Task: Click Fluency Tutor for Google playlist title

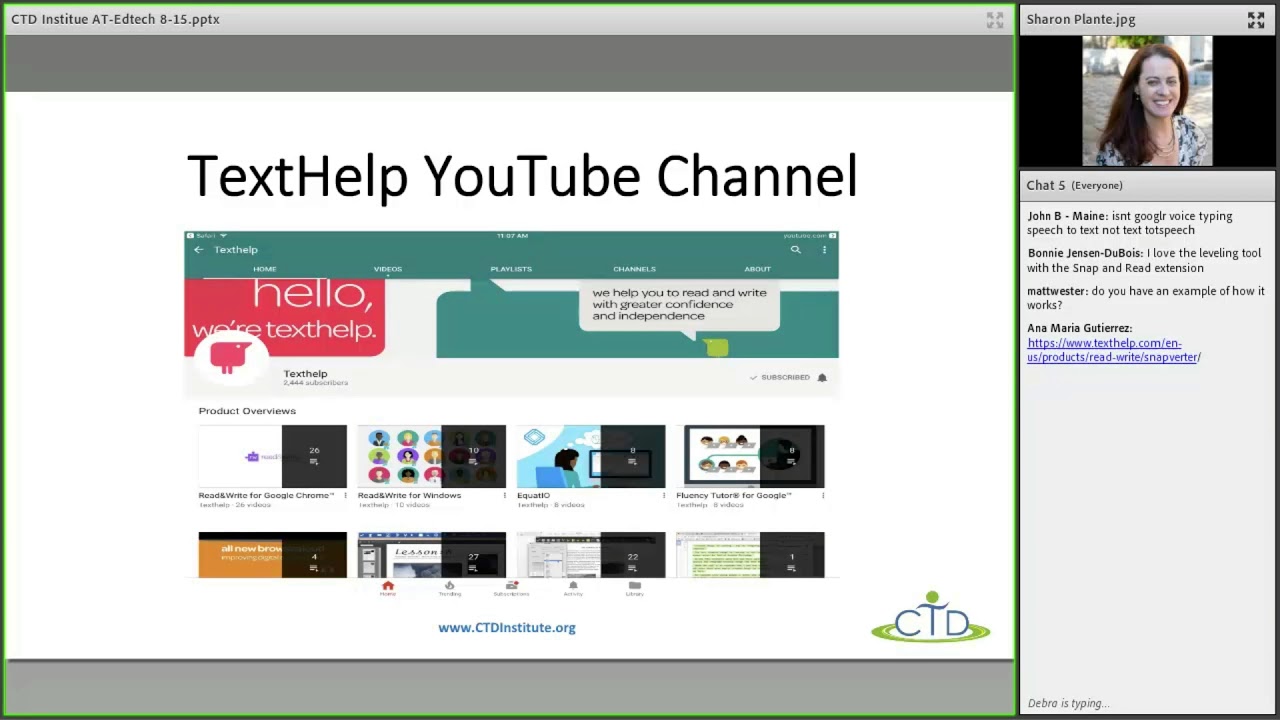Action: (x=734, y=496)
